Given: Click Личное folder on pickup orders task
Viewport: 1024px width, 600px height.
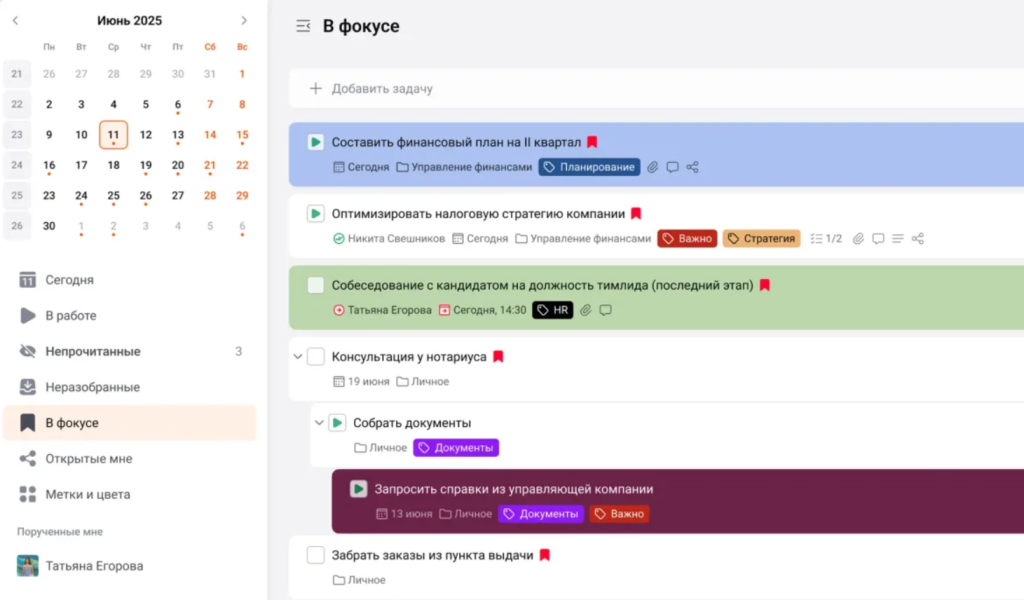Looking at the screenshot, I should [x=359, y=580].
